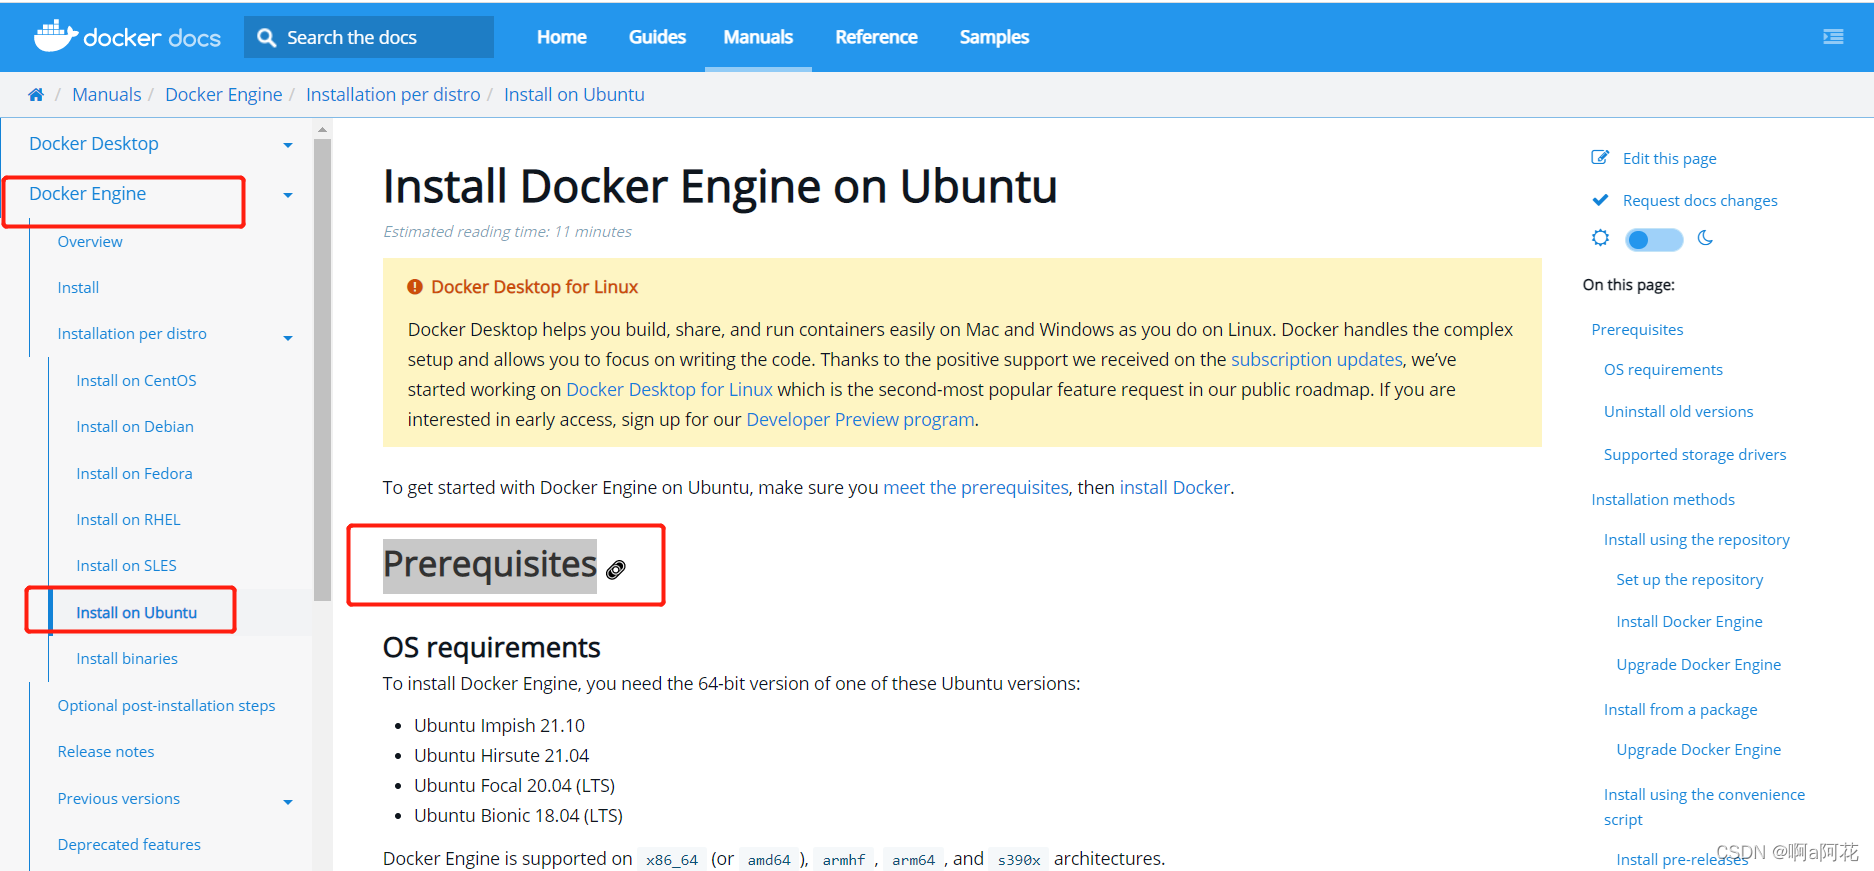Expand the Docker Desktop sidebar section arrow

click(288, 146)
